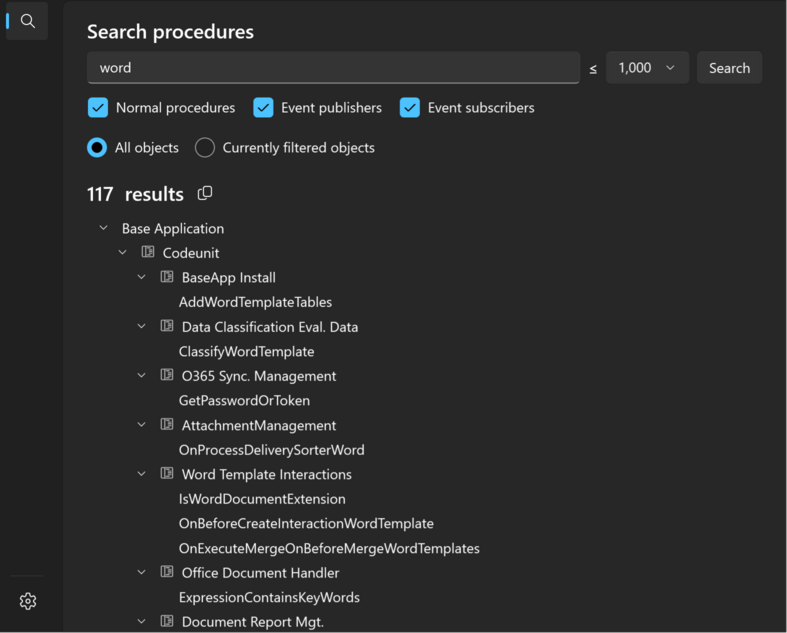Collapse the Office Document Handler node
The image size is (787, 633).
(142, 572)
